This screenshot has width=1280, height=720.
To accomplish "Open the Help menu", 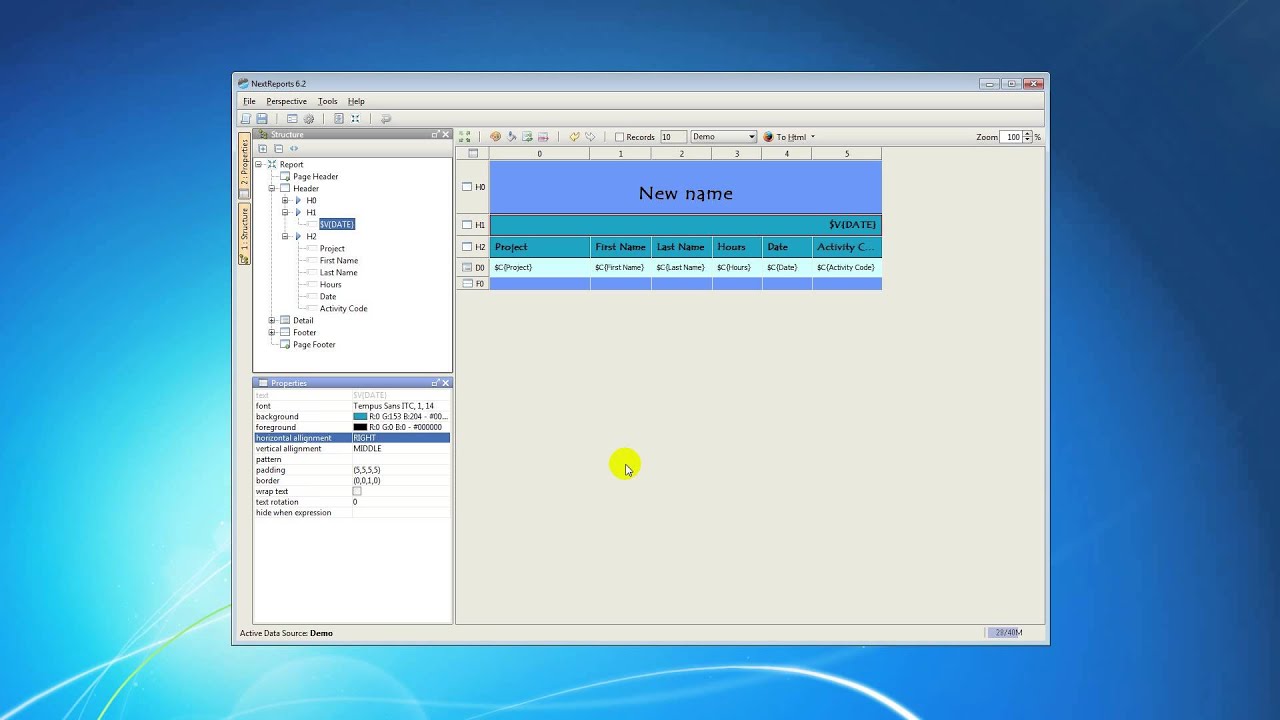I will [356, 101].
